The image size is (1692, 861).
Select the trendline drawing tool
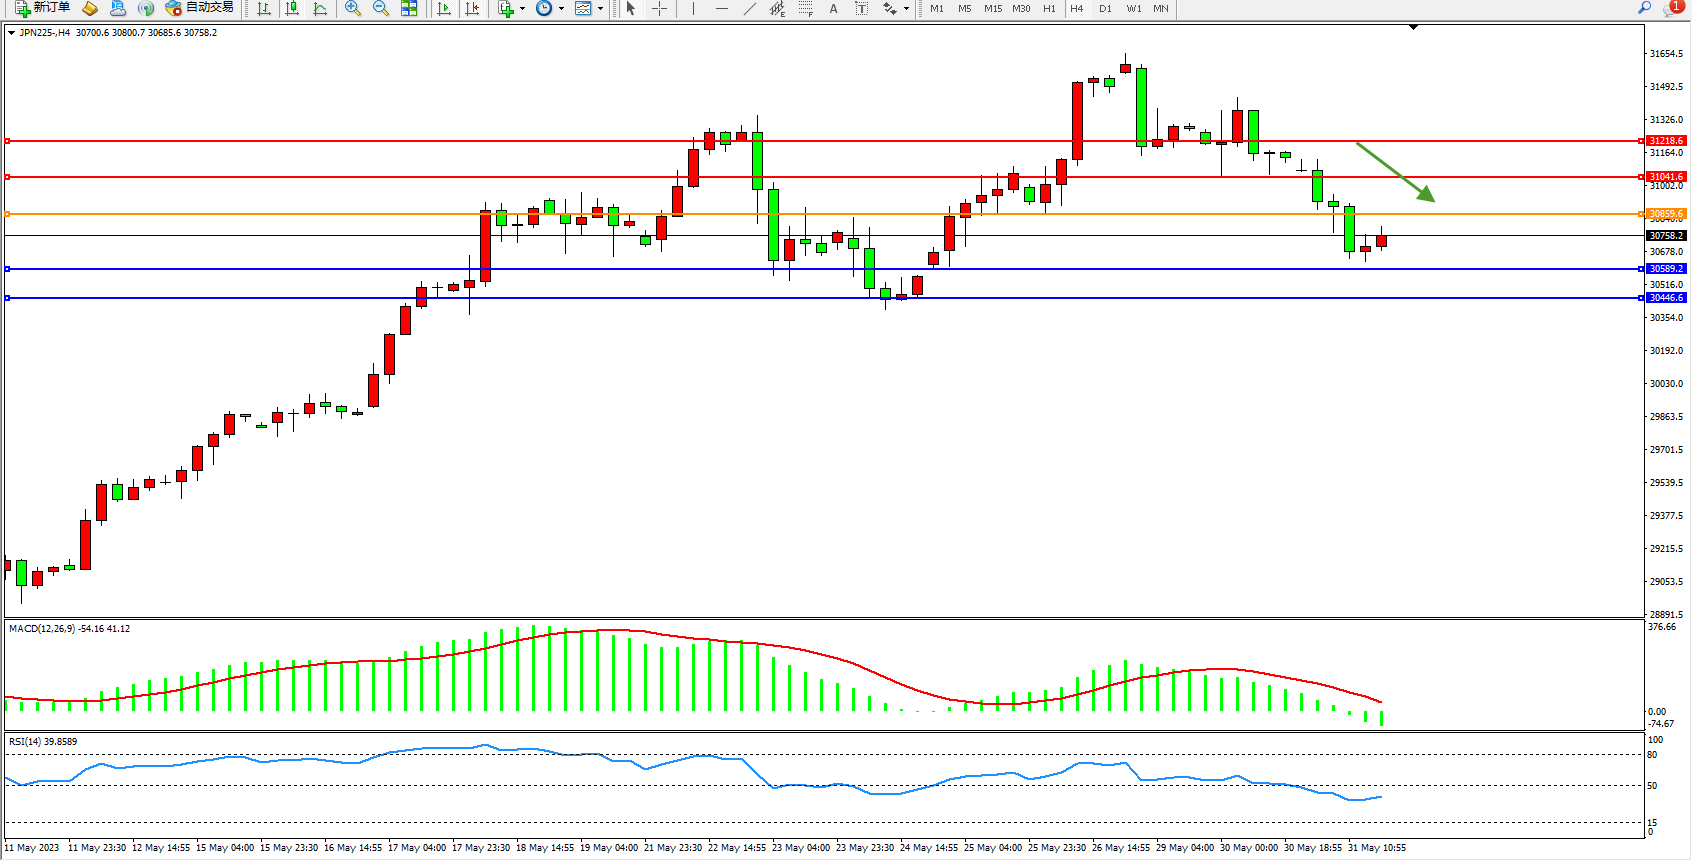pyautogui.click(x=749, y=8)
